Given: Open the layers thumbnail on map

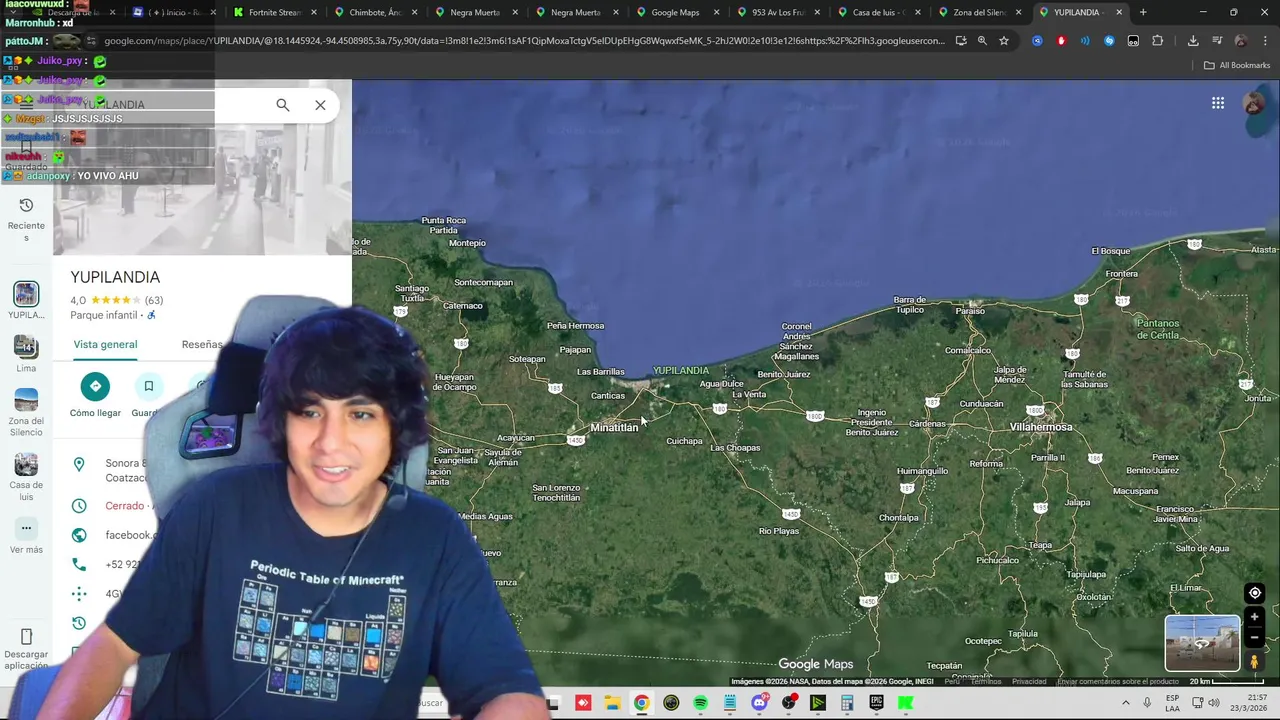Looking at the screenshot, I should coord(1202,643).
